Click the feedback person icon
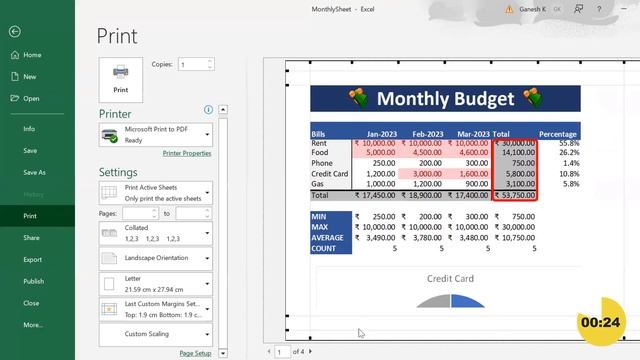 [x=578, y=9]
